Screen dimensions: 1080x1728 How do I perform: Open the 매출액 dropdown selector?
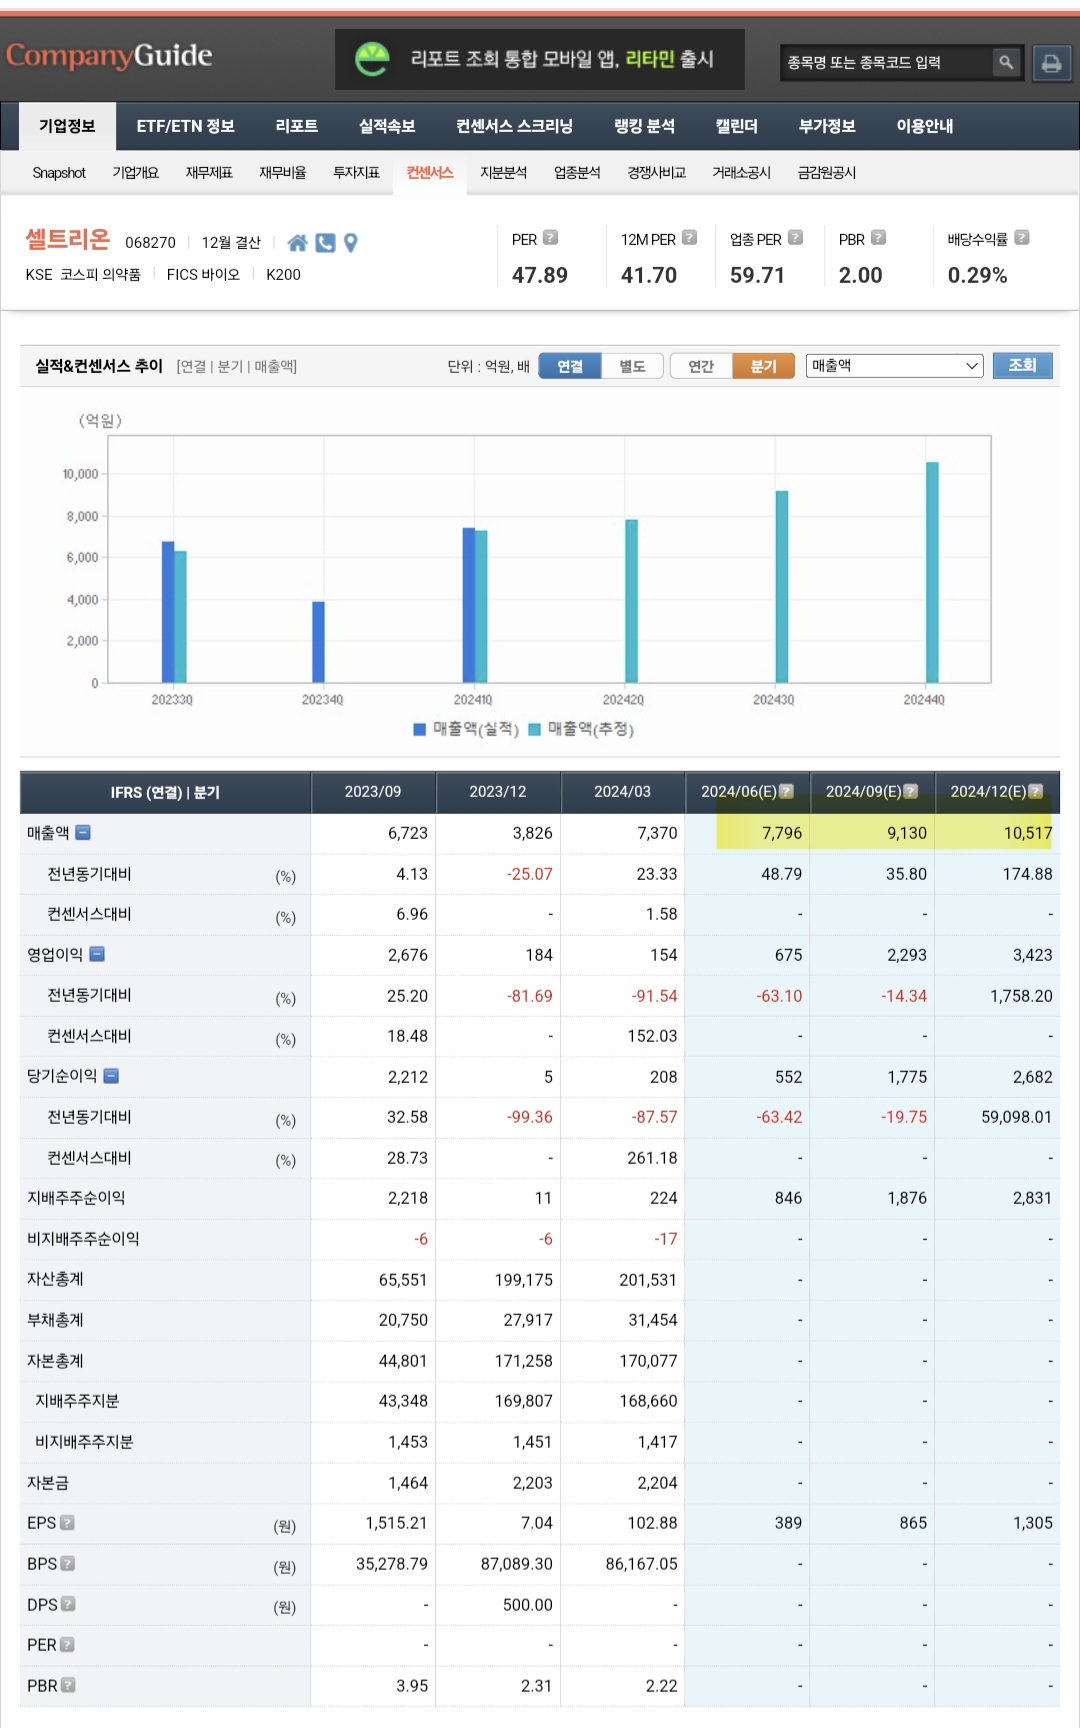(894, 366)
